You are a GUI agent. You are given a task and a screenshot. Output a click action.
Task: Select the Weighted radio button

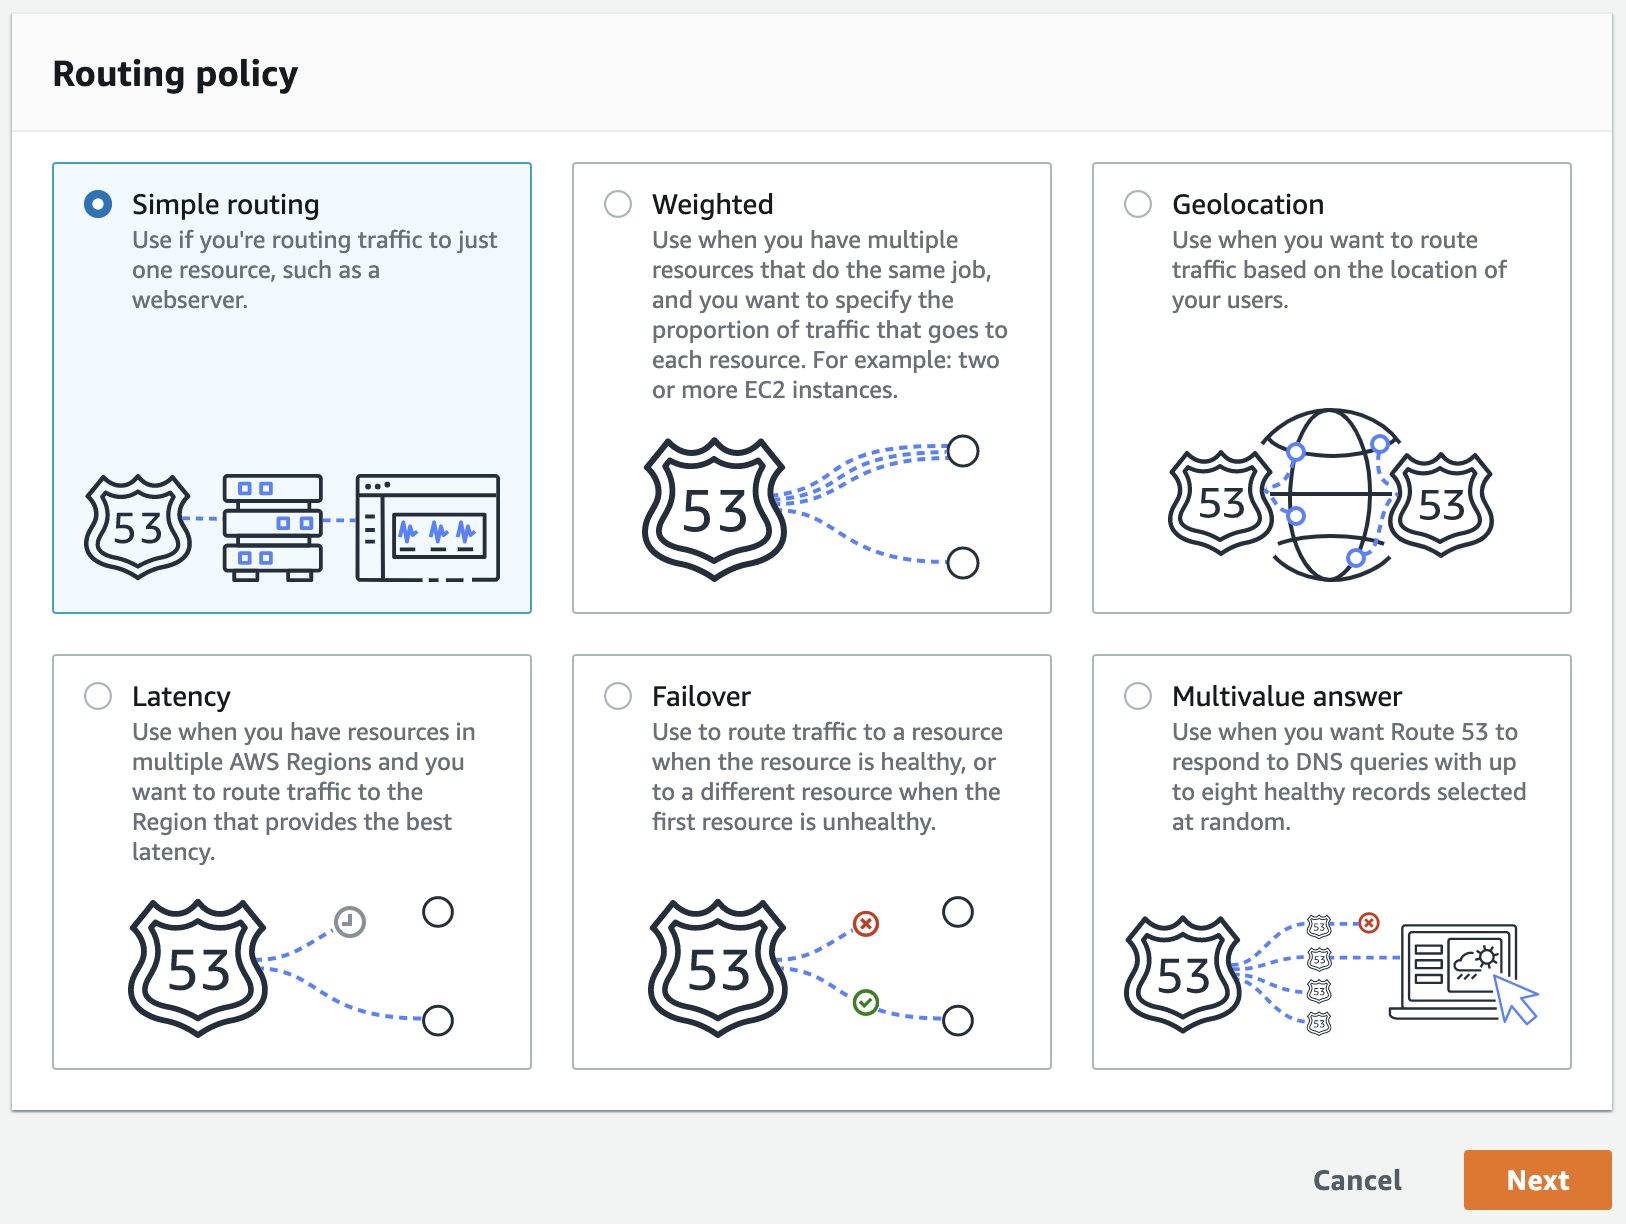coord(618,204)
